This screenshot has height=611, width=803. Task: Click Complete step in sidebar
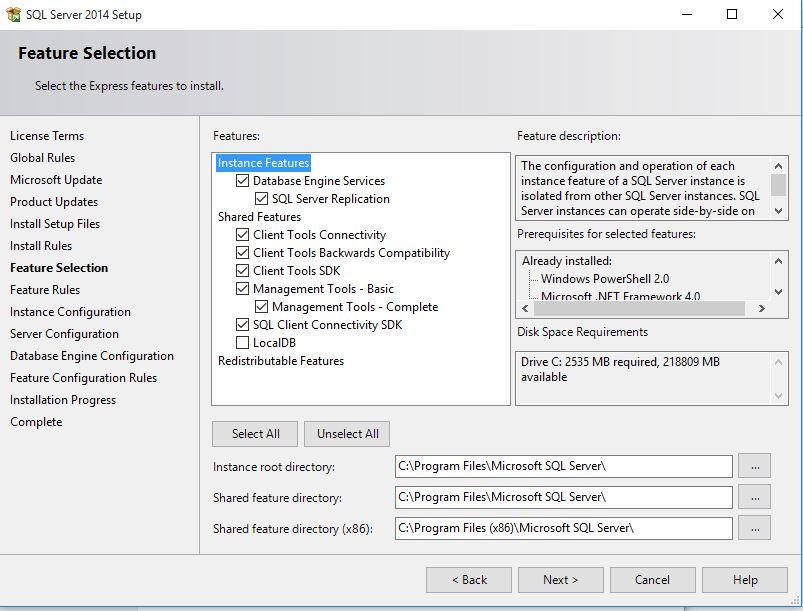pos(36,422)
